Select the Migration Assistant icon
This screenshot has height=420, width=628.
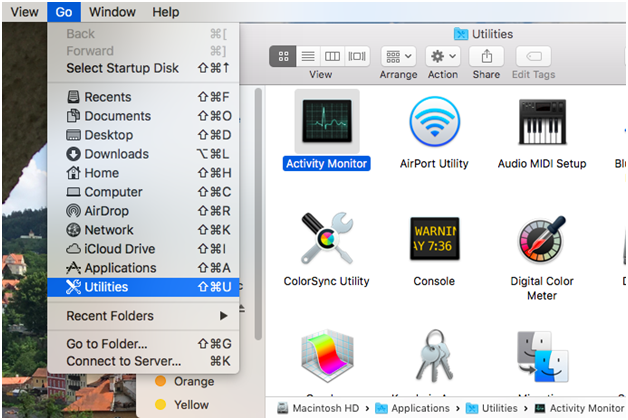click(x=543, y=356)
